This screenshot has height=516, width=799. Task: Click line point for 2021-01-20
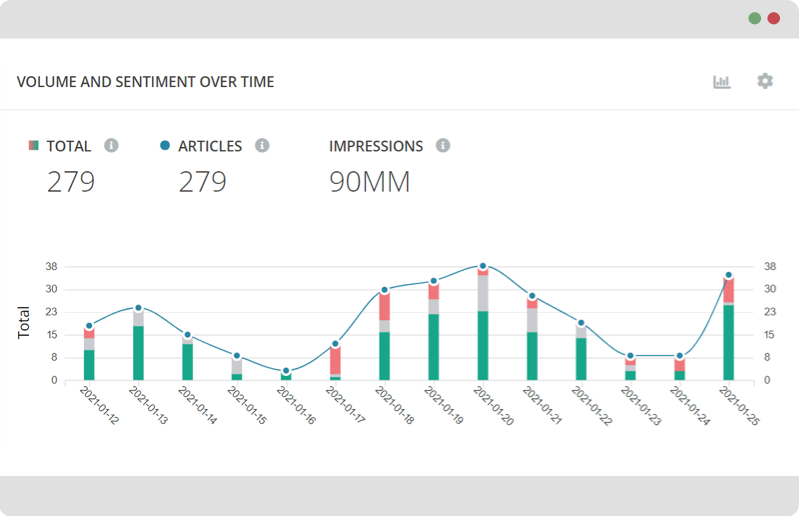pos(483,267)
